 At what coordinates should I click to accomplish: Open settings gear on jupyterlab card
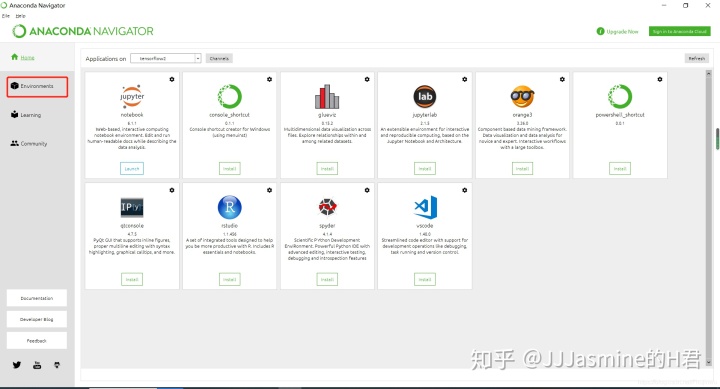click(465, 79)
